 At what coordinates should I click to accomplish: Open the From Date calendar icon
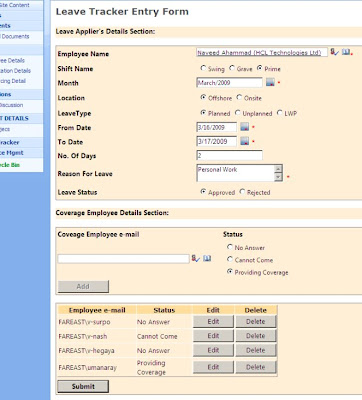pyautogui.click(x=245, y=127)
